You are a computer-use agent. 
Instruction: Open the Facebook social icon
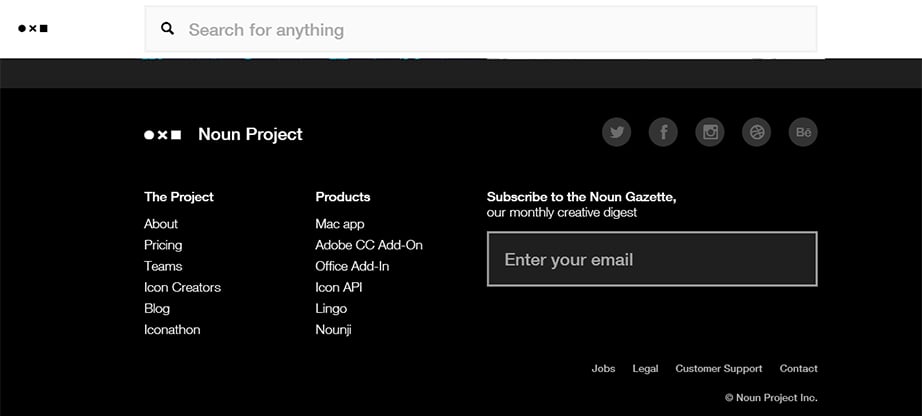click(663, 132)
